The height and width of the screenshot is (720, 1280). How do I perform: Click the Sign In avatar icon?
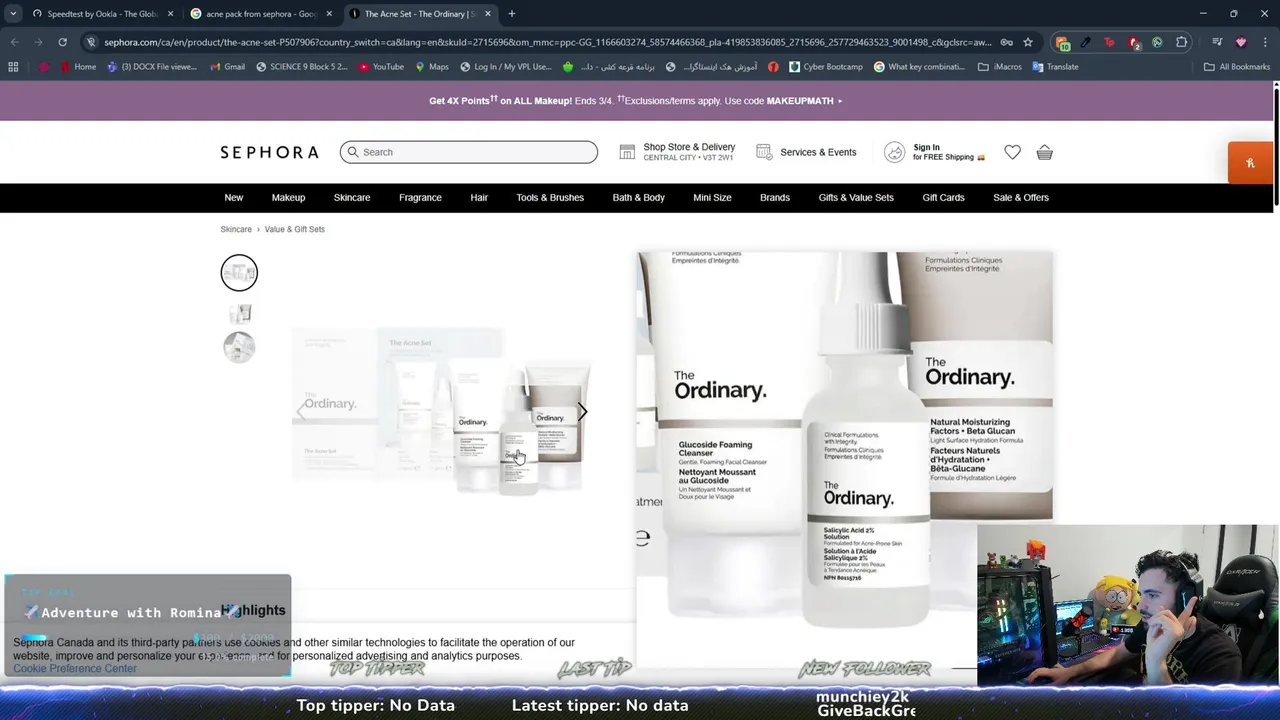(894, 152)
